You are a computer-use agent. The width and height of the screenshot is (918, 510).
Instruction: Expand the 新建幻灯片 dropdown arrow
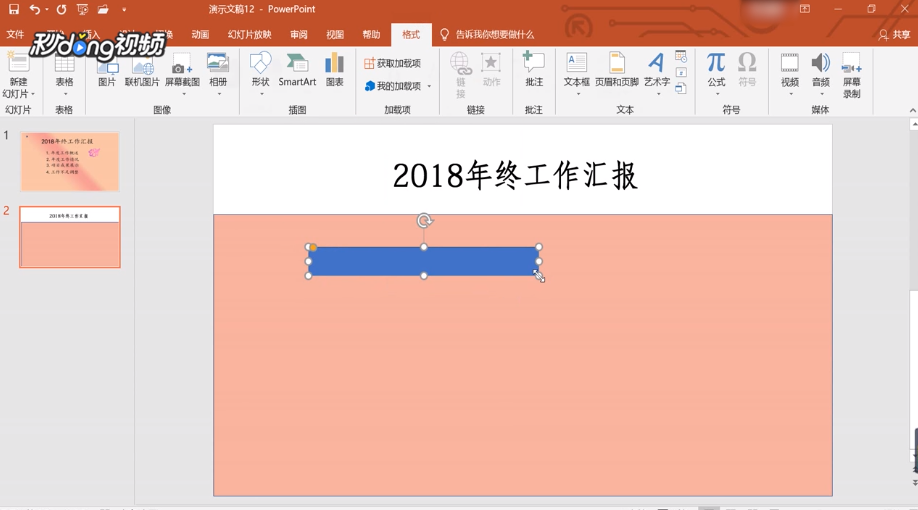(x=33, y=94)
